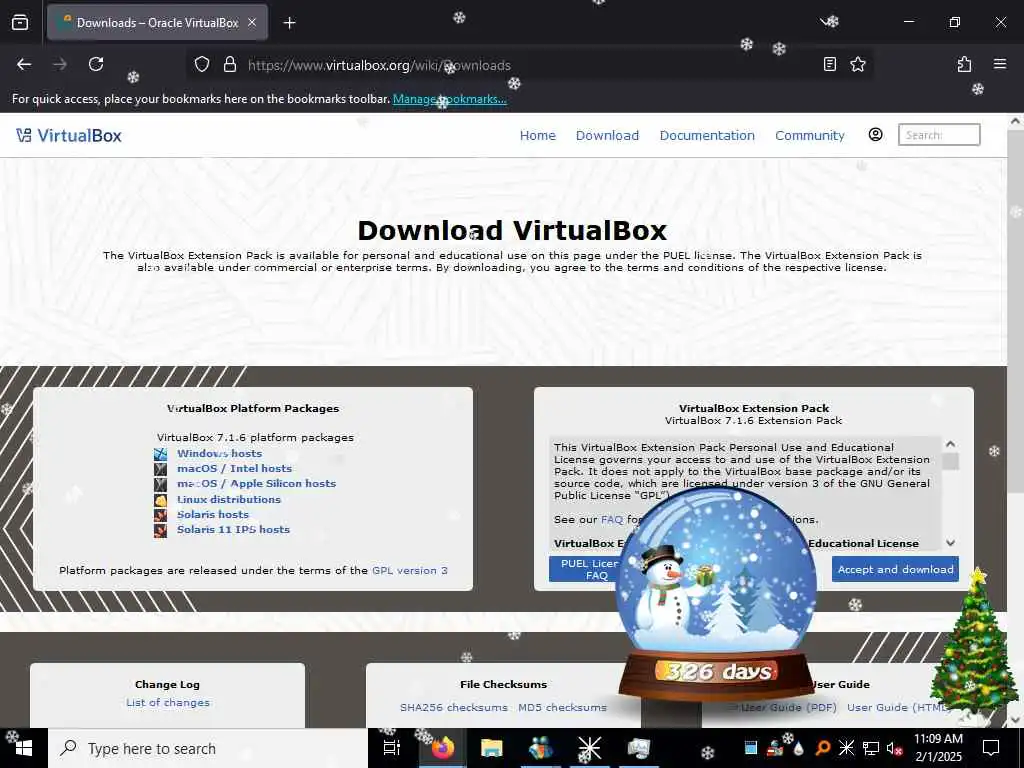Screen dimensions: 1024x768
Task: Click the page vertical scrollbar thumb
Action: pos(1016,311)
